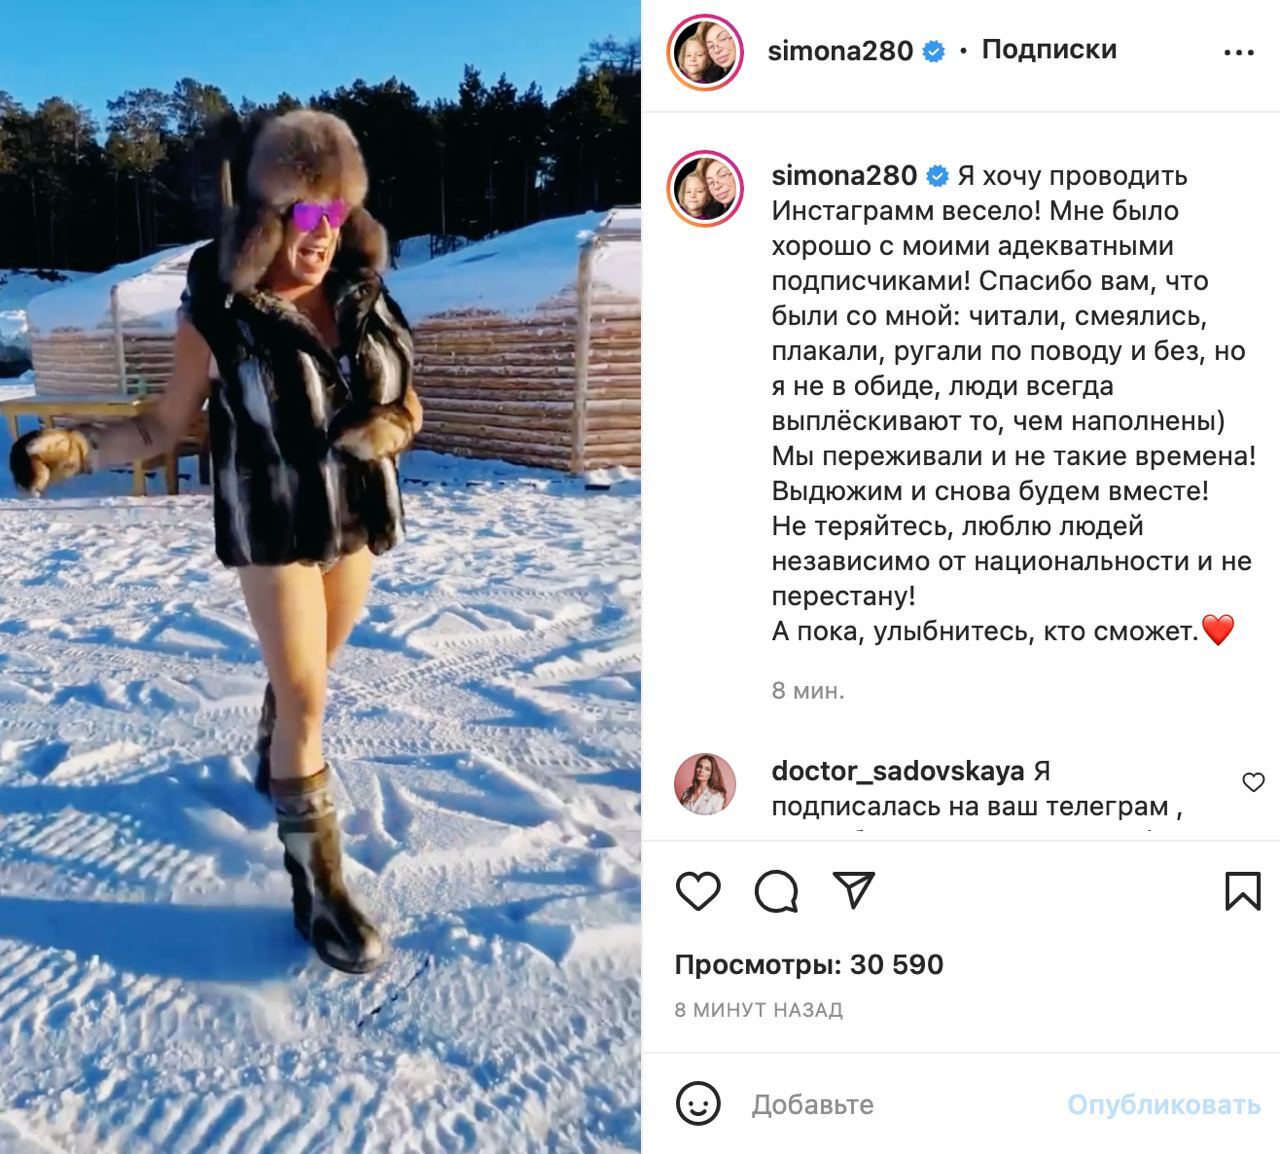Screen dimensions: 1280x1154
Task: Click the video of woman in snow
Action: point(320,577)
